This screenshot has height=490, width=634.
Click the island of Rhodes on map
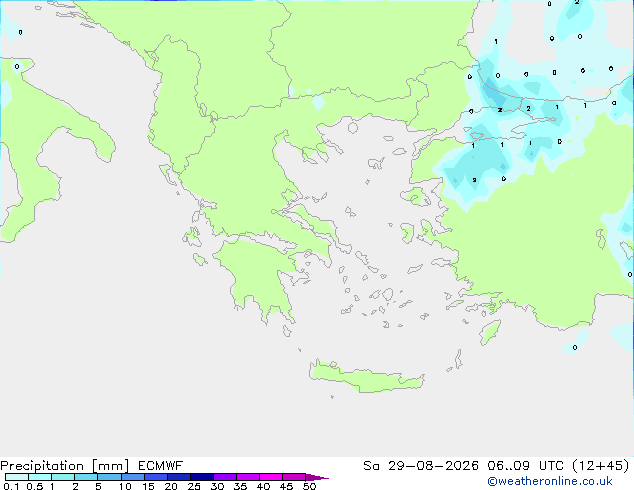point(490,332)
